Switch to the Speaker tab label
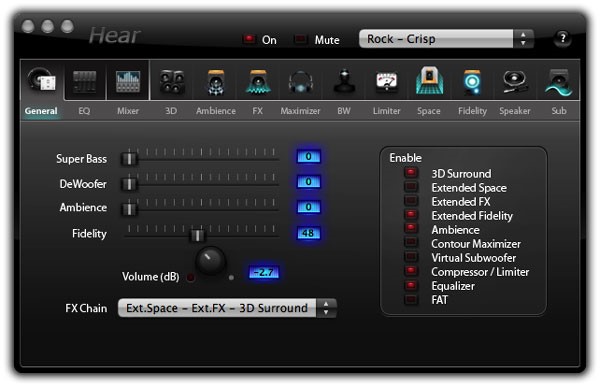Viewport: 600px width, 387px height. (x=515, y=111)
